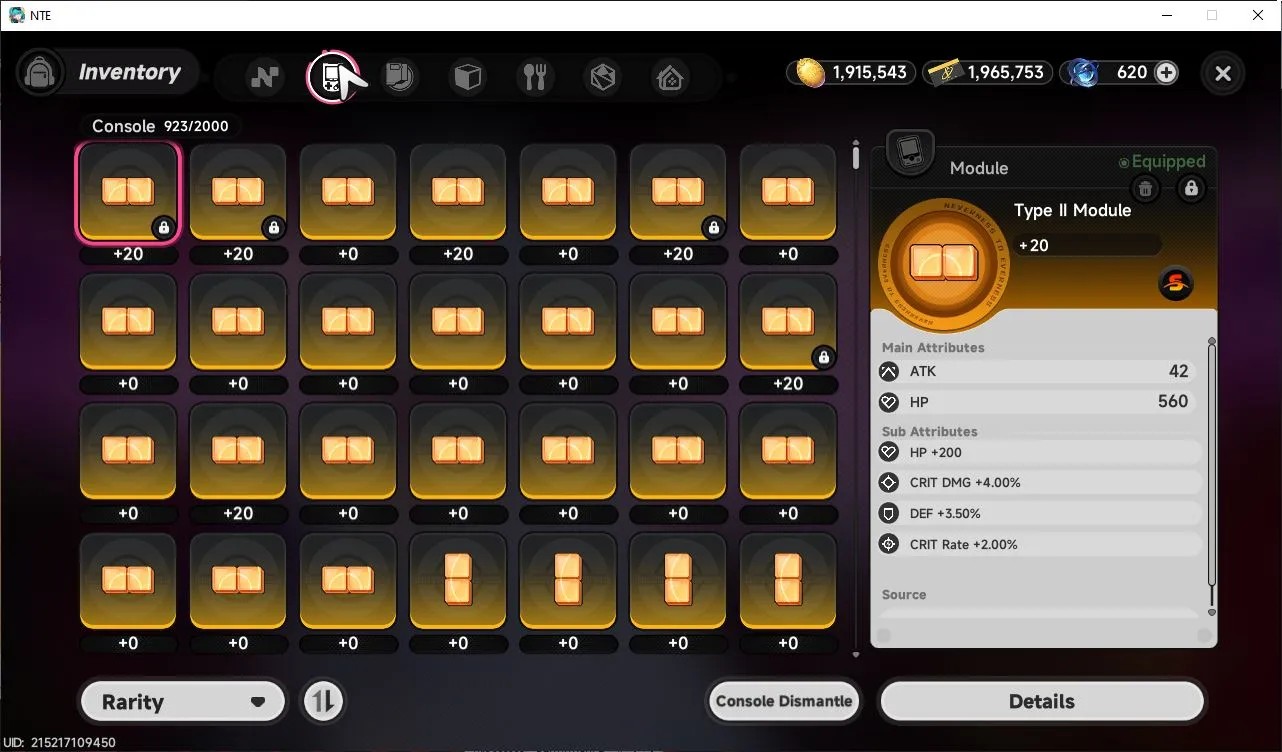
Task: Click the 1,965,753 ticket amount
Action: (x=1005, y=73)
